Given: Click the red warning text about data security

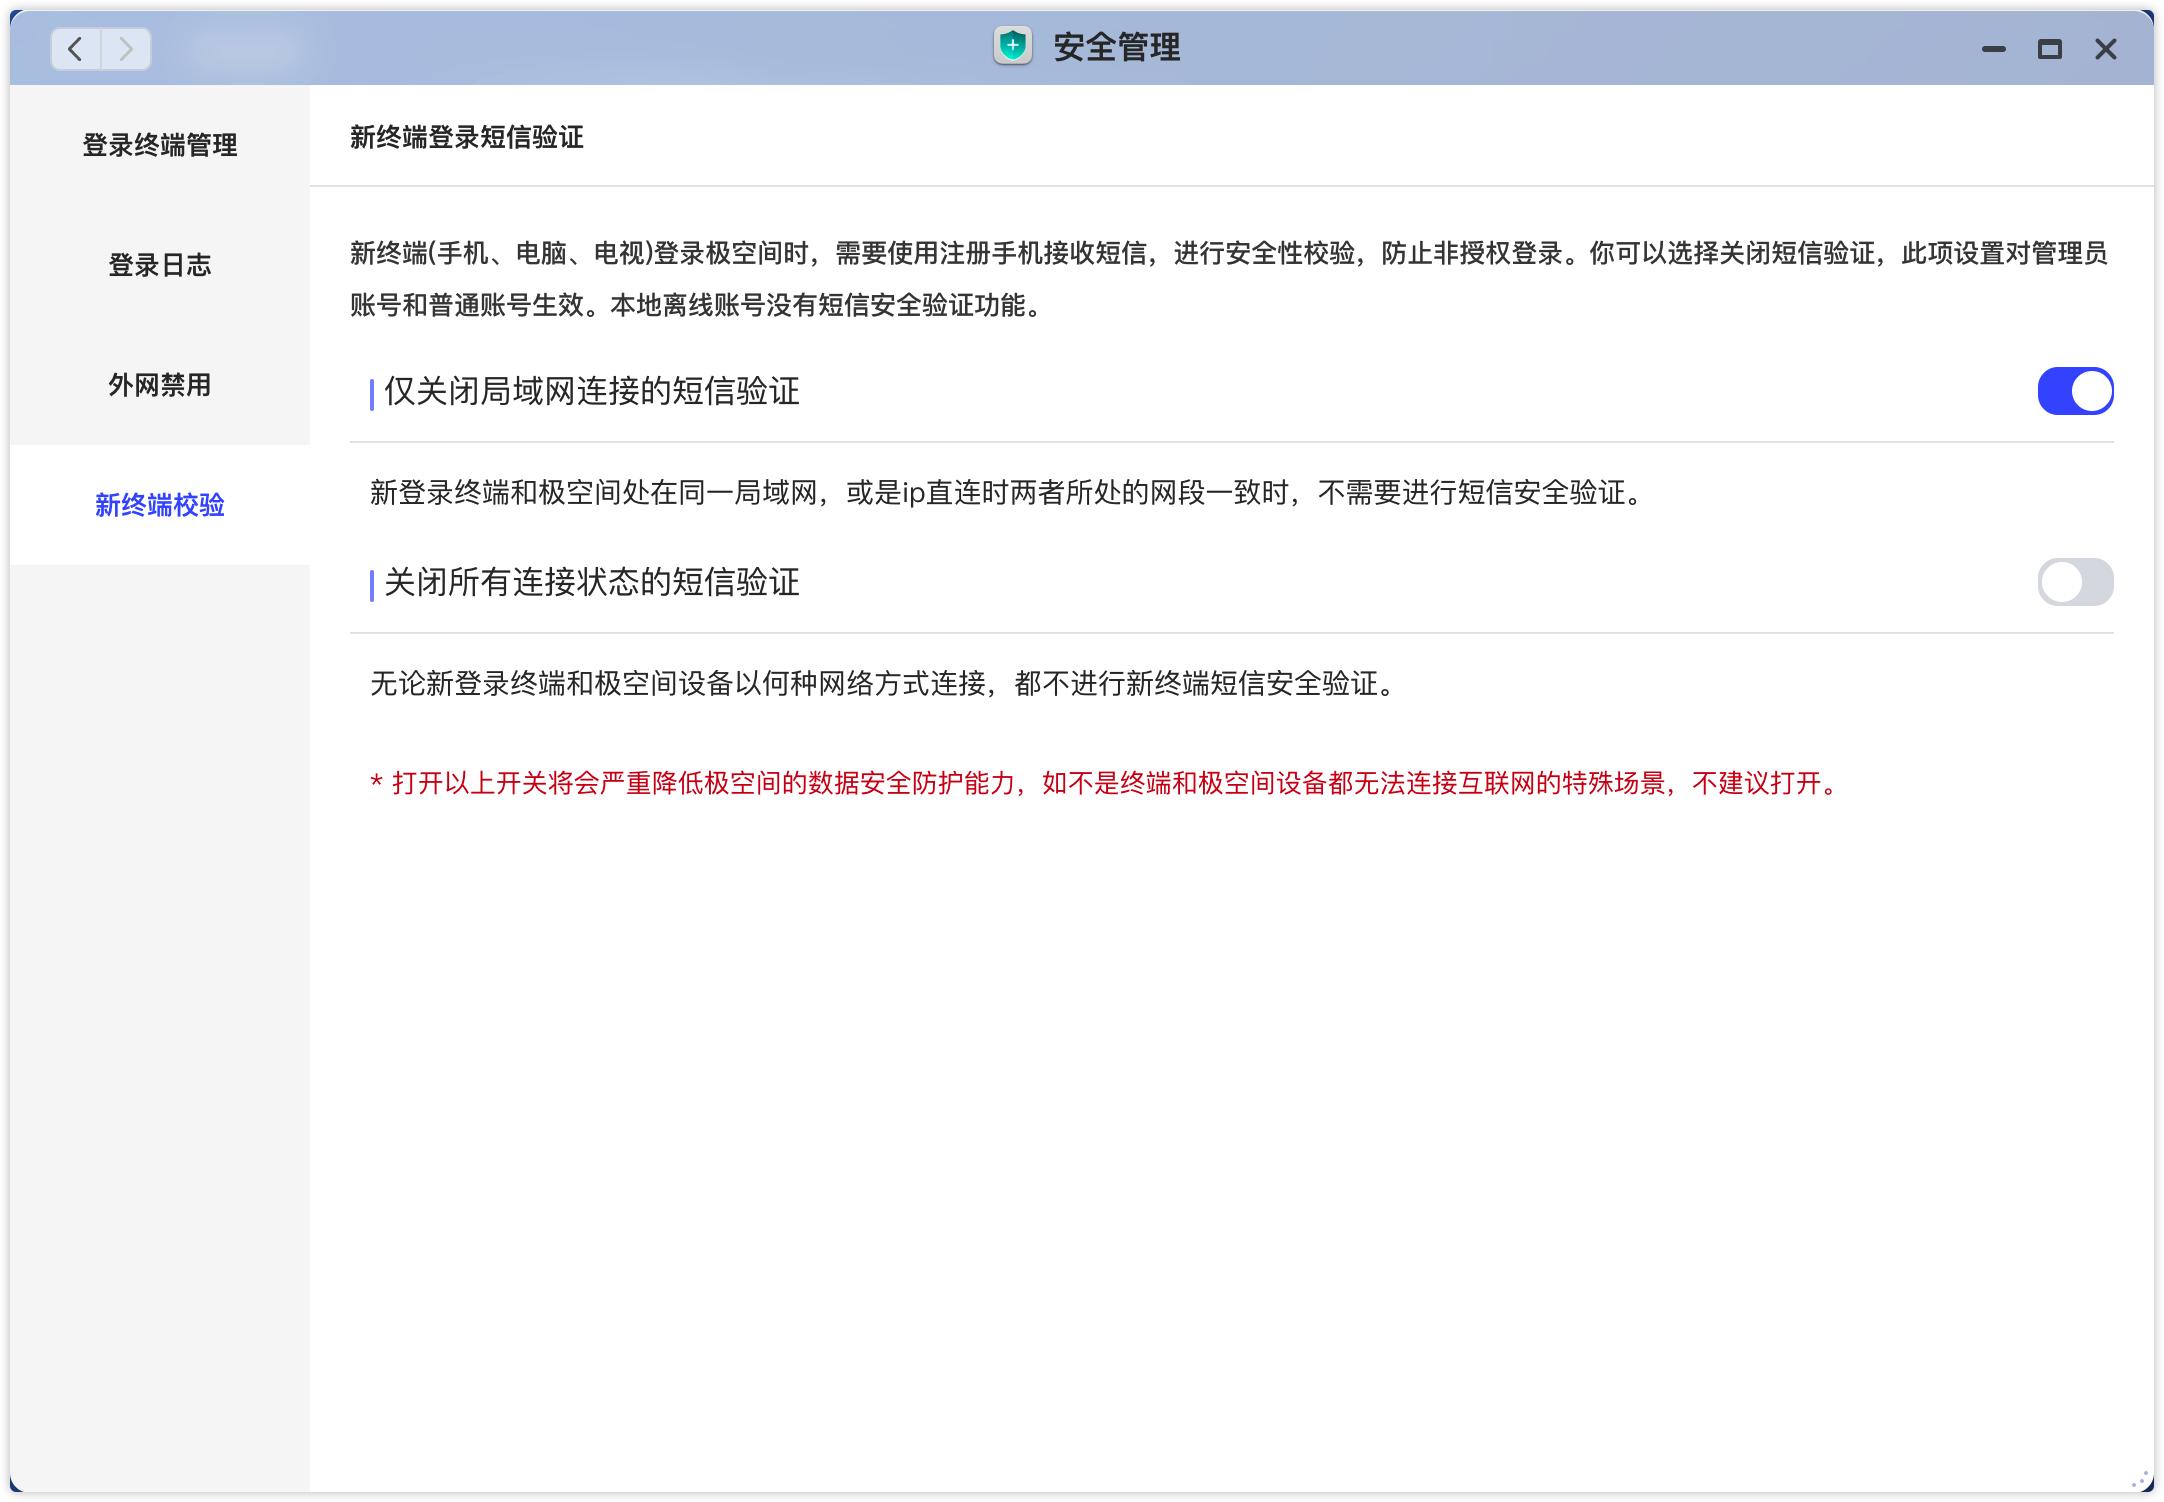Looking at the screenshot, I should (1100, 785).
